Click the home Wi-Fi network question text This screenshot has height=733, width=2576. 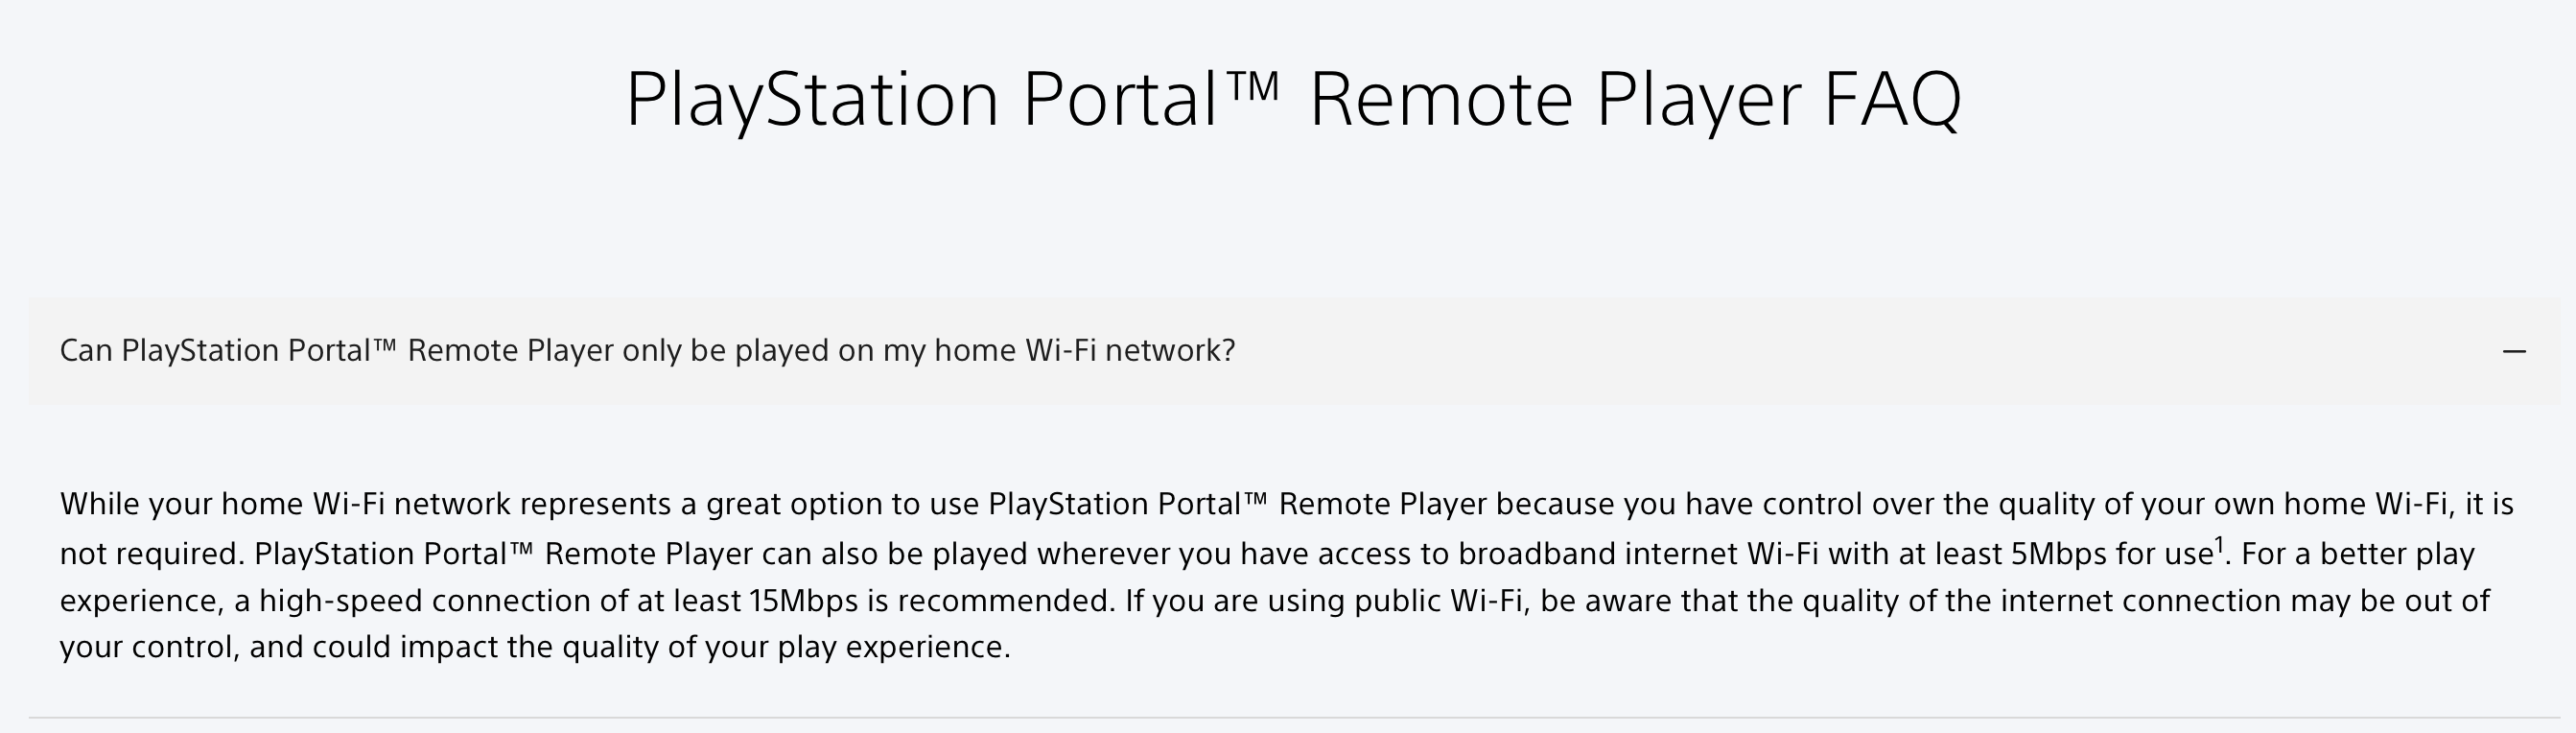point(647,351)
